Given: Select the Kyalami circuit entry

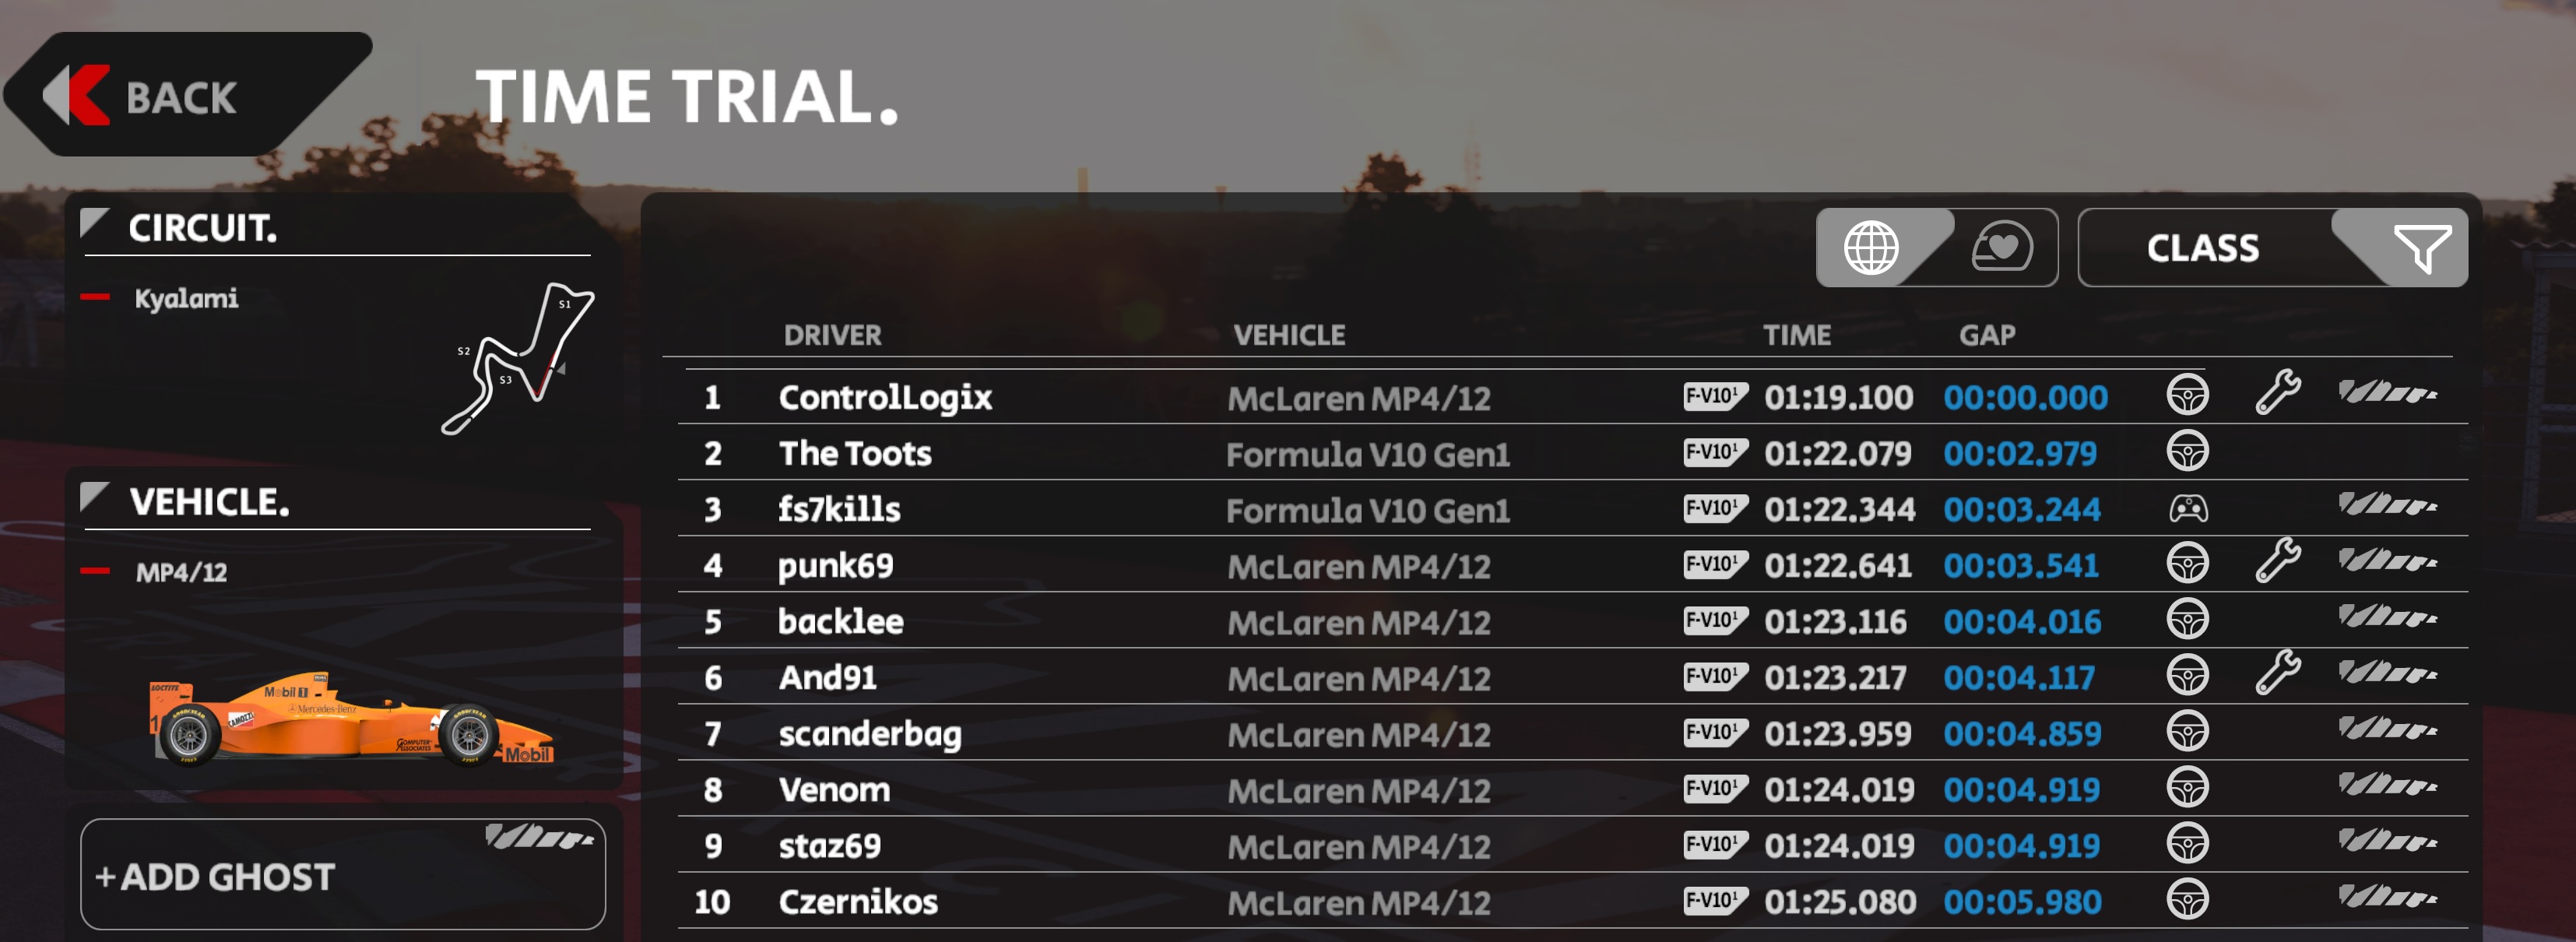Looking at the screenshot, I should click(x=186, y=298).
